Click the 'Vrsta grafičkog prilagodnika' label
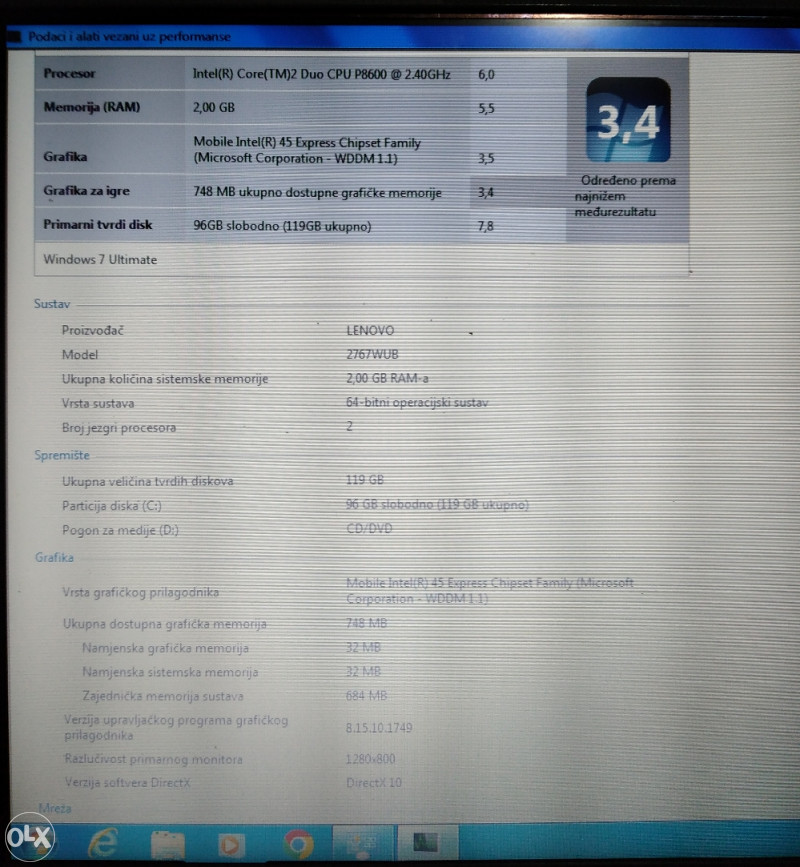This screenshot has height=867, width=800. click(x=140, y=592)
